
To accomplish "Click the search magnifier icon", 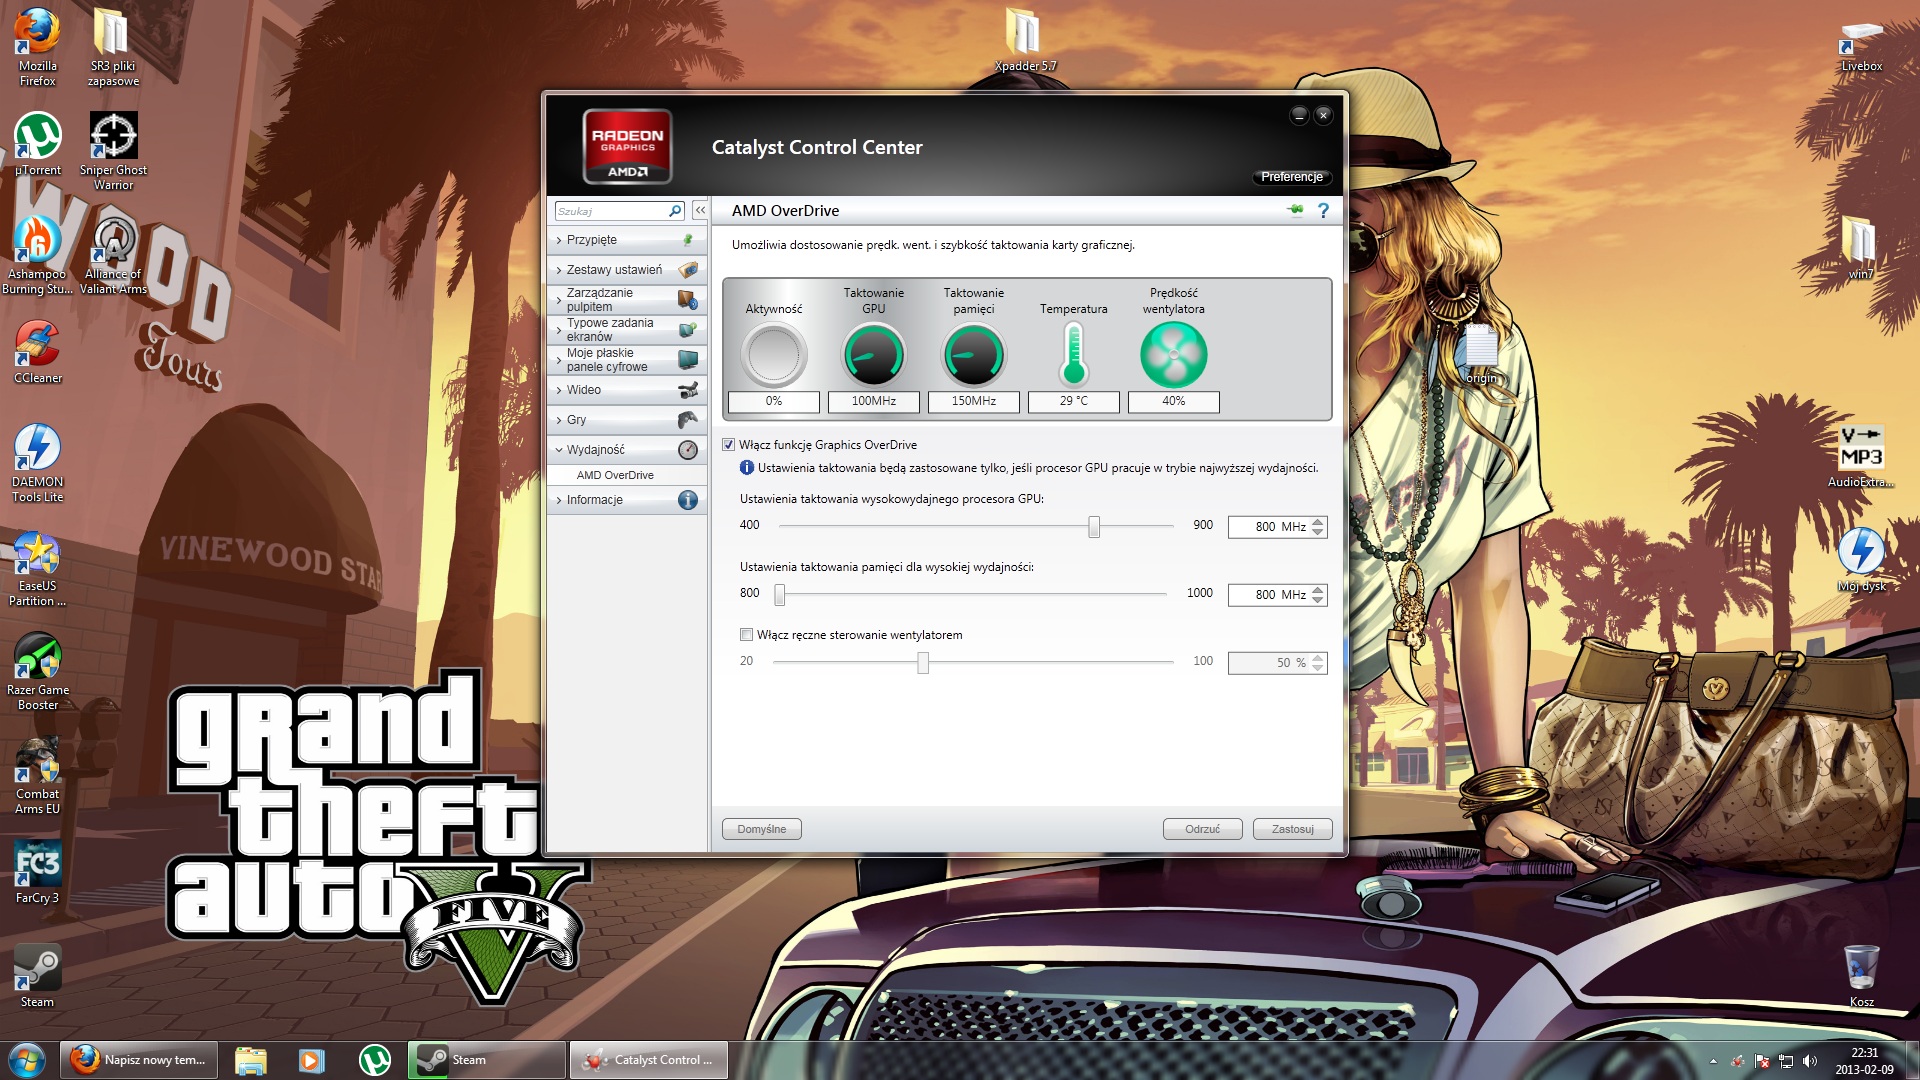I will click(675, 211).
